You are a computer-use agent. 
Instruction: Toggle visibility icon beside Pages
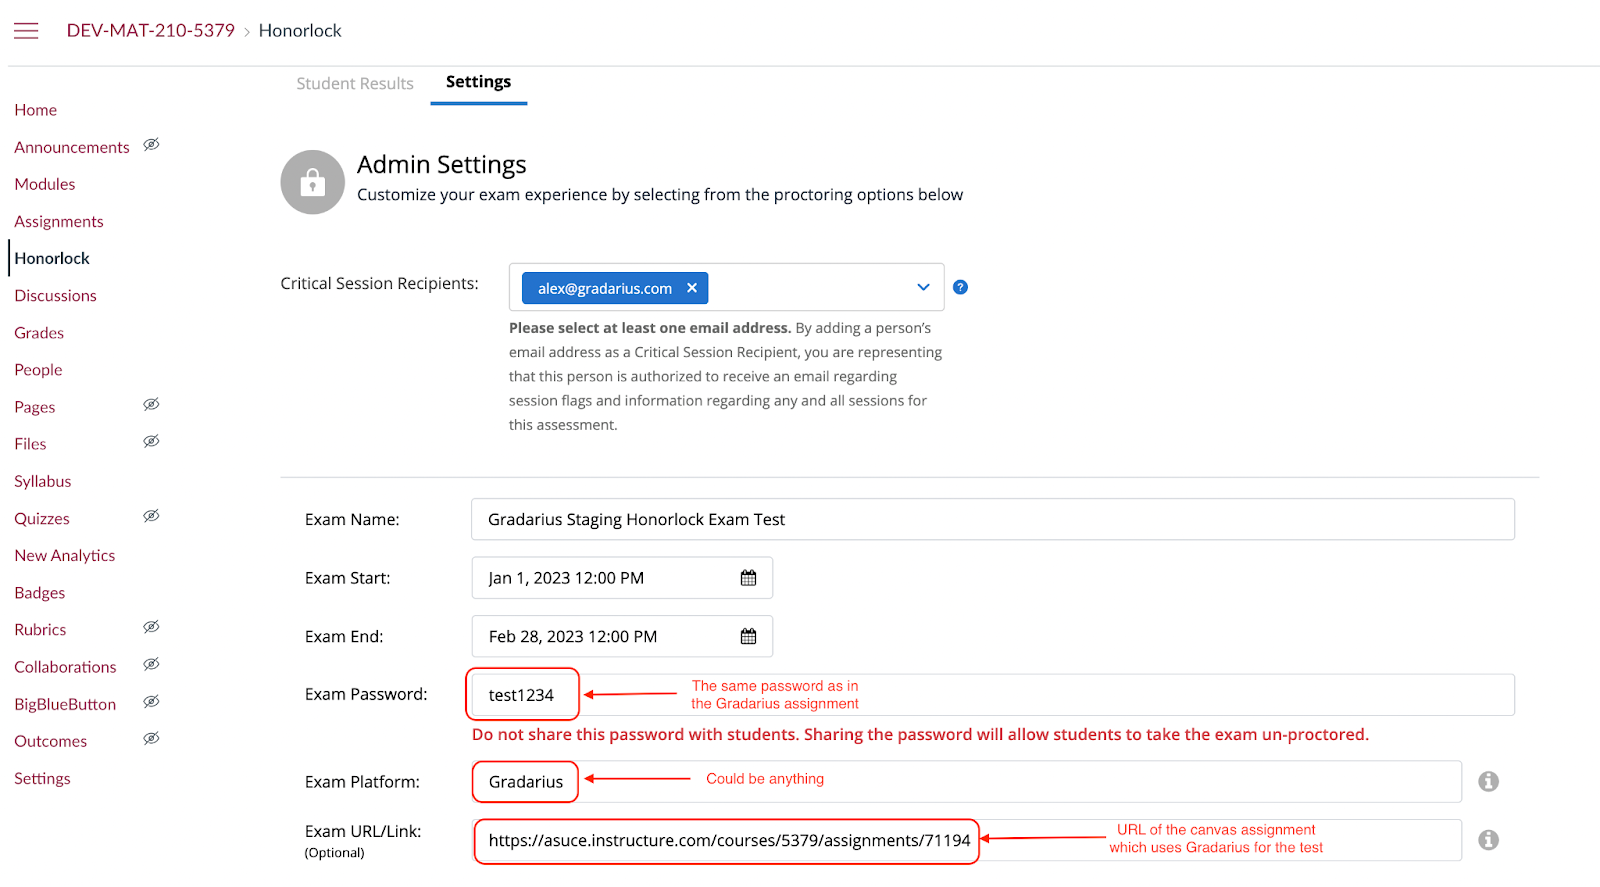click(151, 405)
